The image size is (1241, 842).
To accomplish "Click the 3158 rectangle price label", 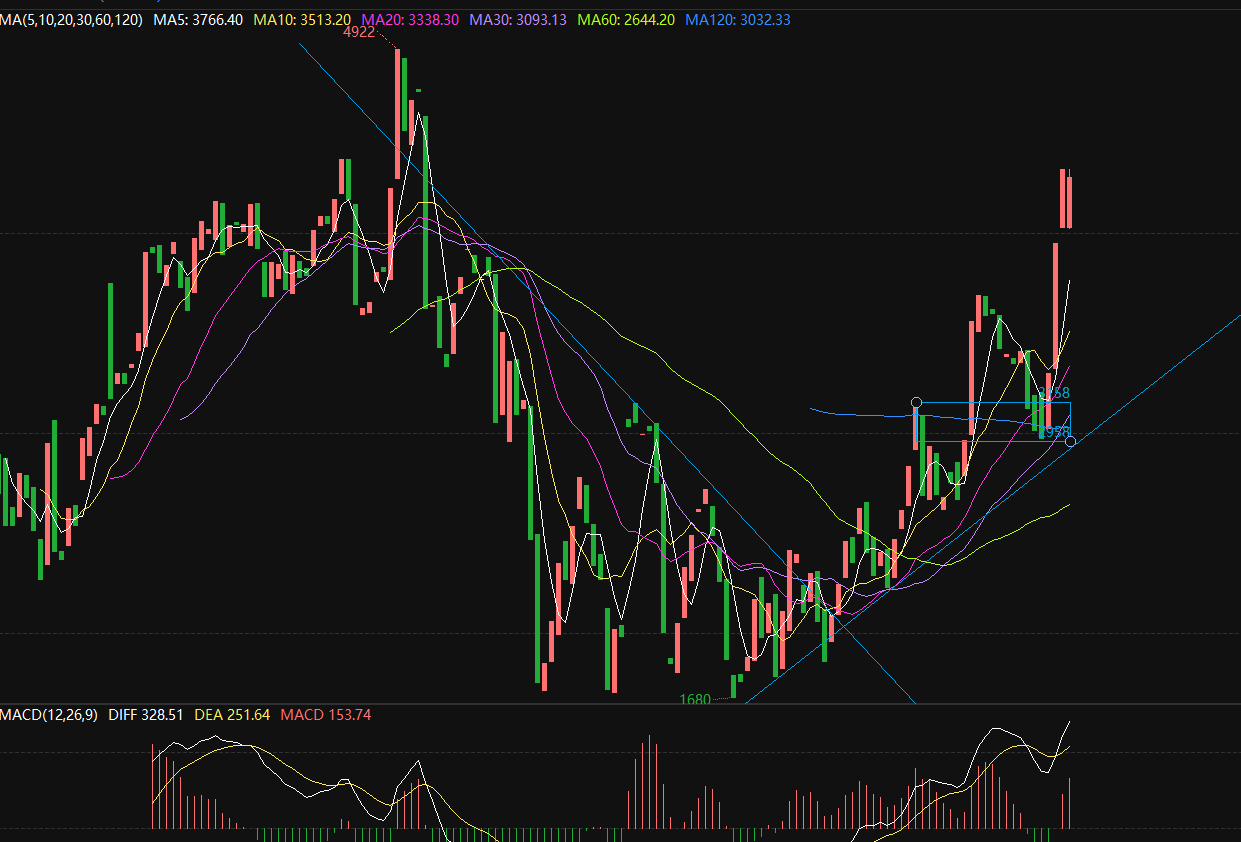I will point(1054,393).
